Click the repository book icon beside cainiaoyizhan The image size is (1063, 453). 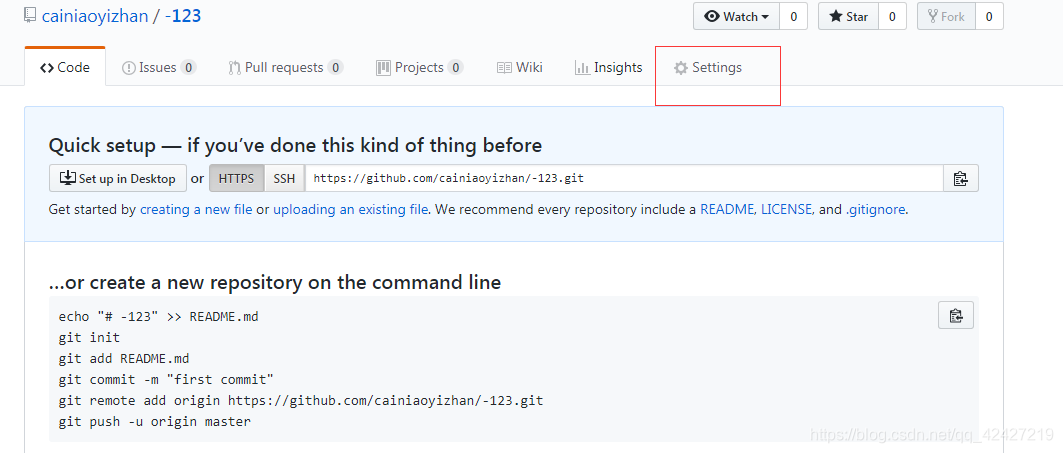click(x=30, y=16)
